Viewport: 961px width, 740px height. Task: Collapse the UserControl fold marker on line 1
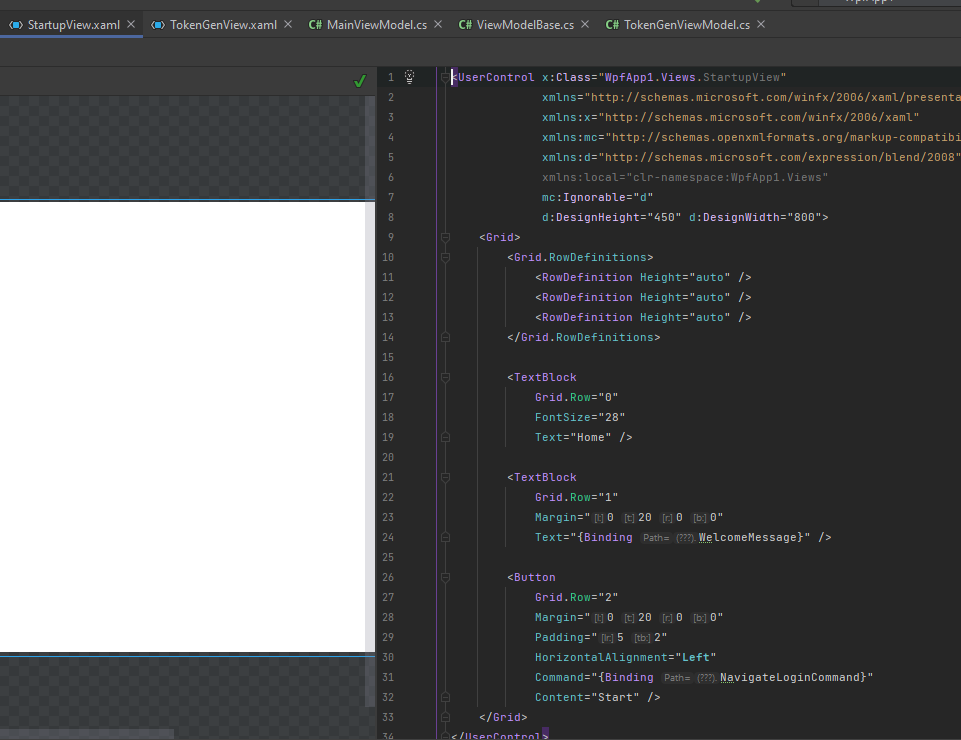[x=445, y=77]
